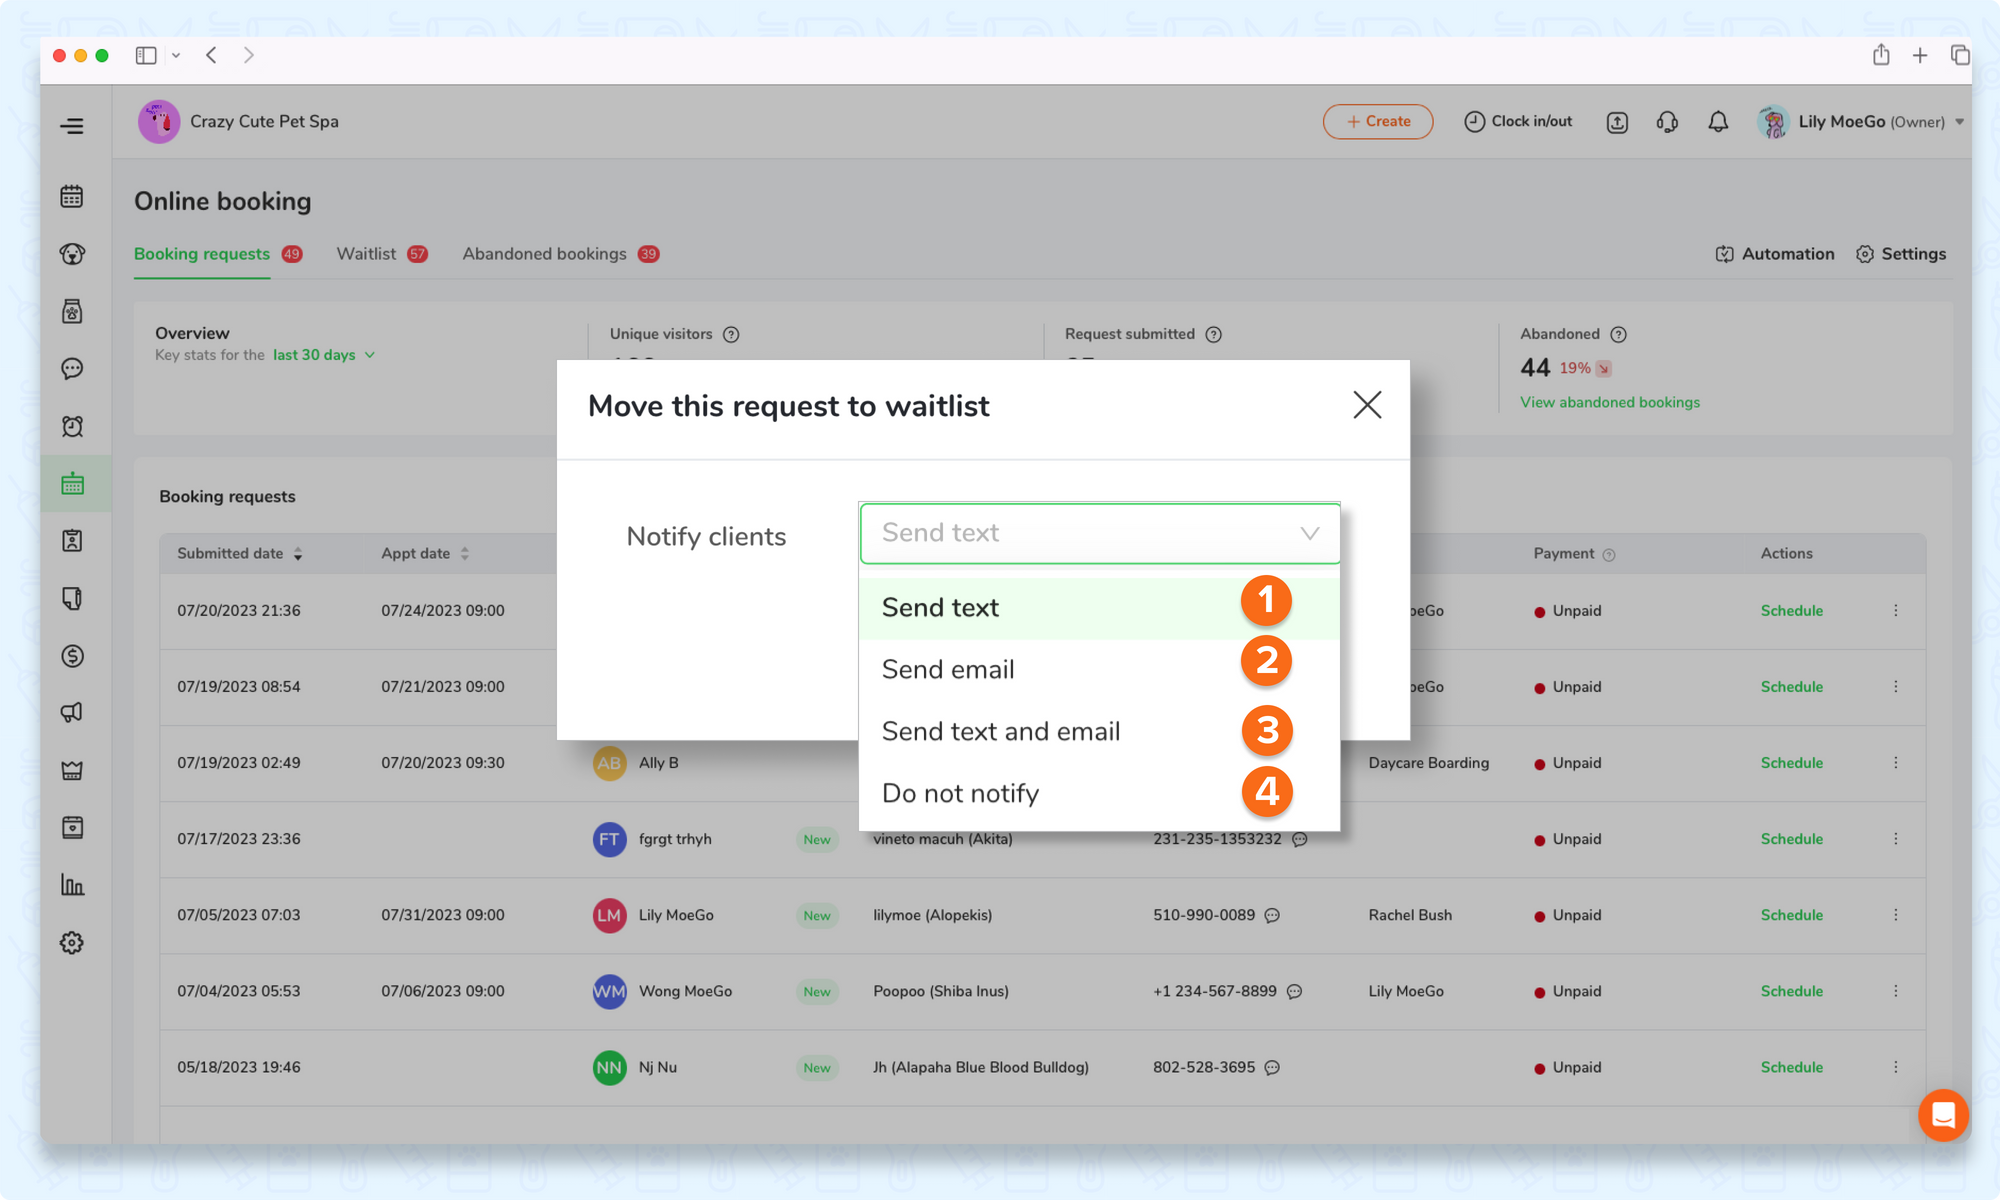Click the sidebar gear settings icon

point(72,943)
